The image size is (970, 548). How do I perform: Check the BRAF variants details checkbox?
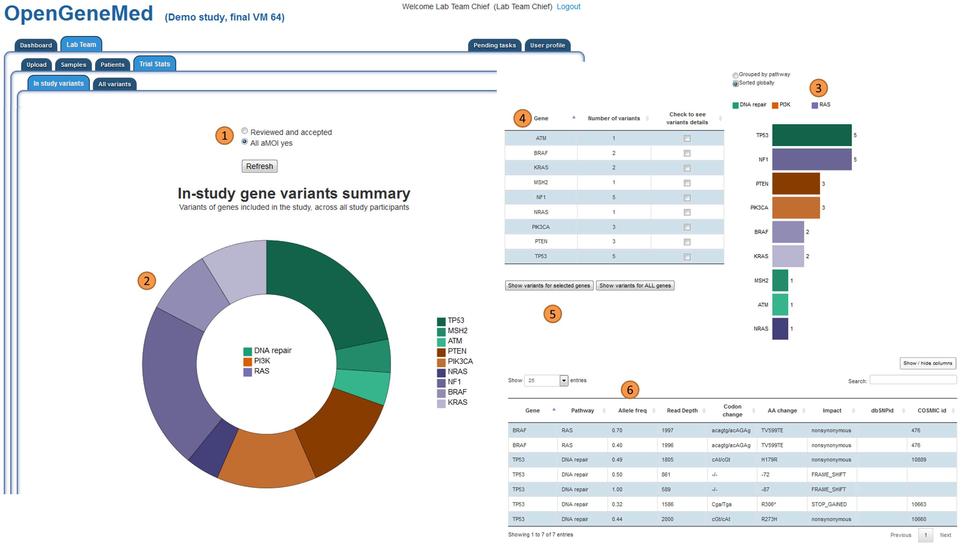[686, 153]
